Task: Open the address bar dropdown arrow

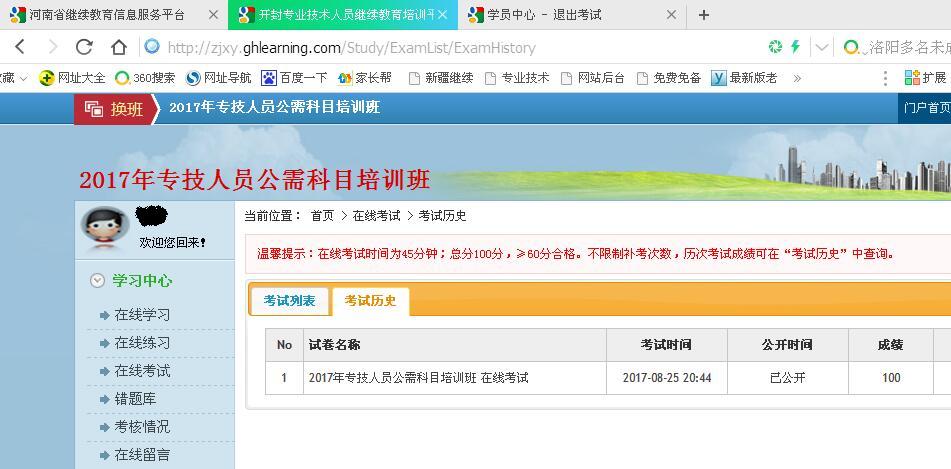Action: tap(822, 47)
